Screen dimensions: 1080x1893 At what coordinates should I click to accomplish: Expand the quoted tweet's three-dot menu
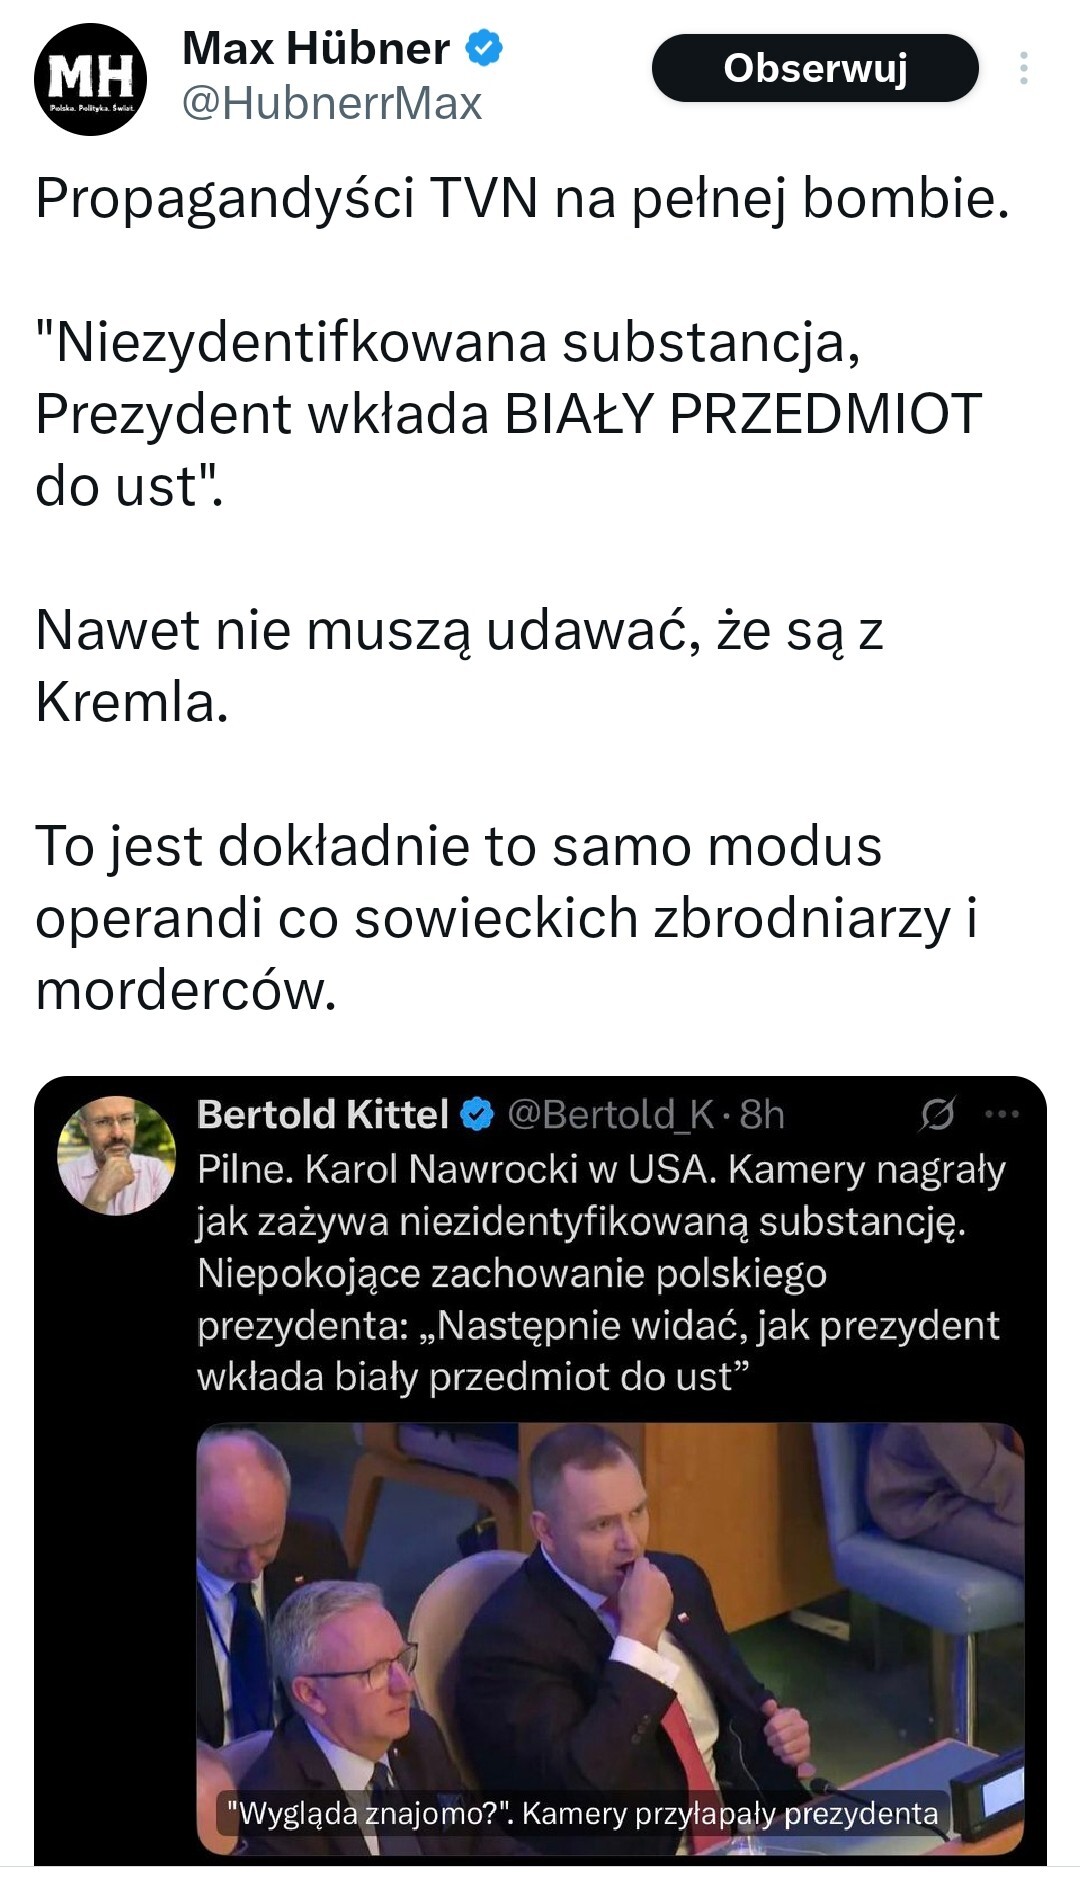point(1002,1114)
